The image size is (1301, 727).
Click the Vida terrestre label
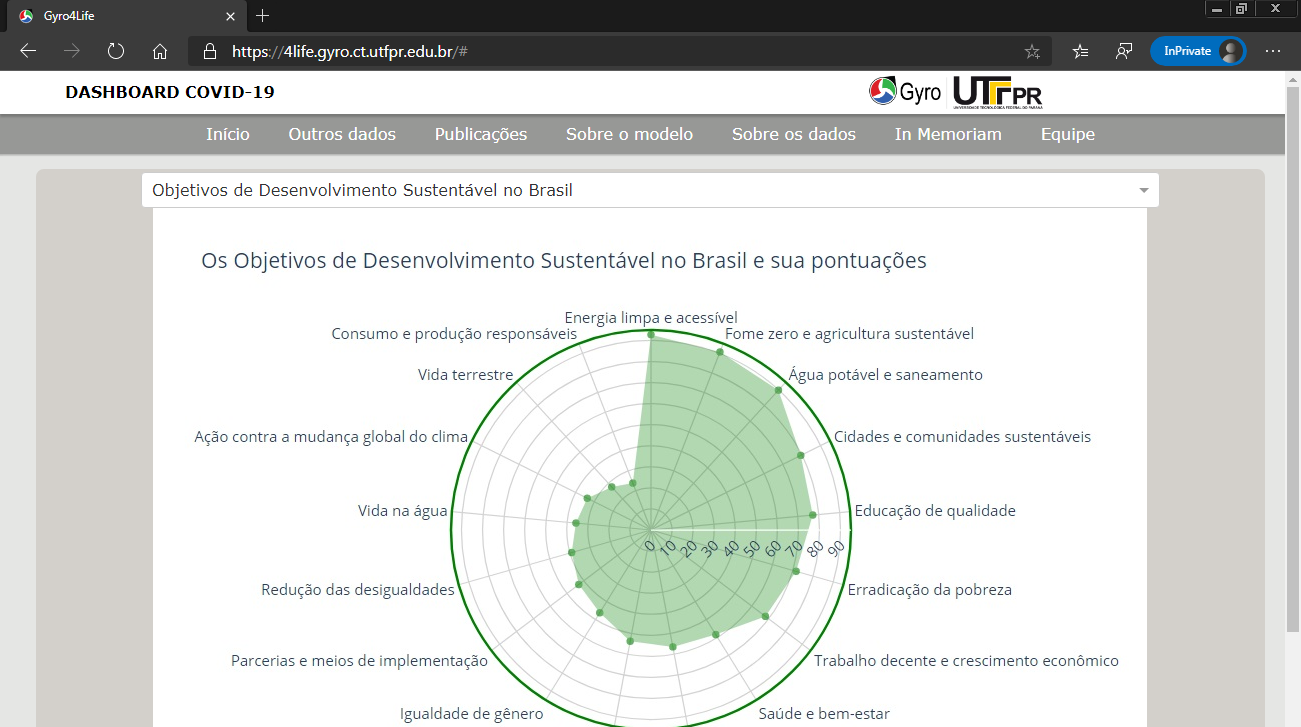pos(465,375)
